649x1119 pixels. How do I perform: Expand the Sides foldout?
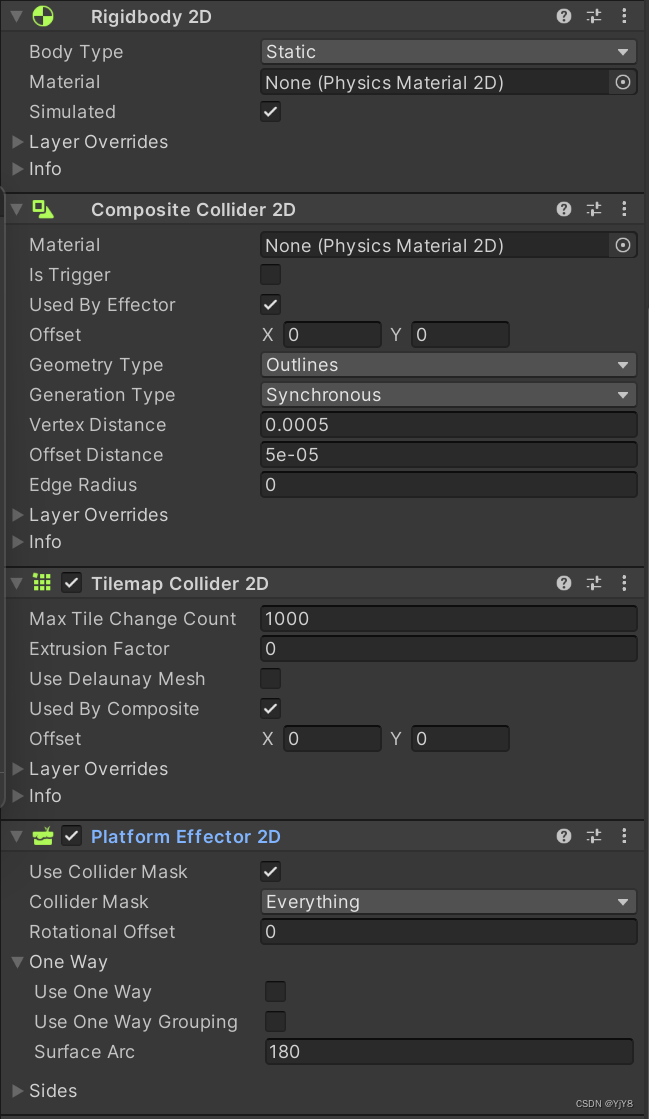[17, 1090]
